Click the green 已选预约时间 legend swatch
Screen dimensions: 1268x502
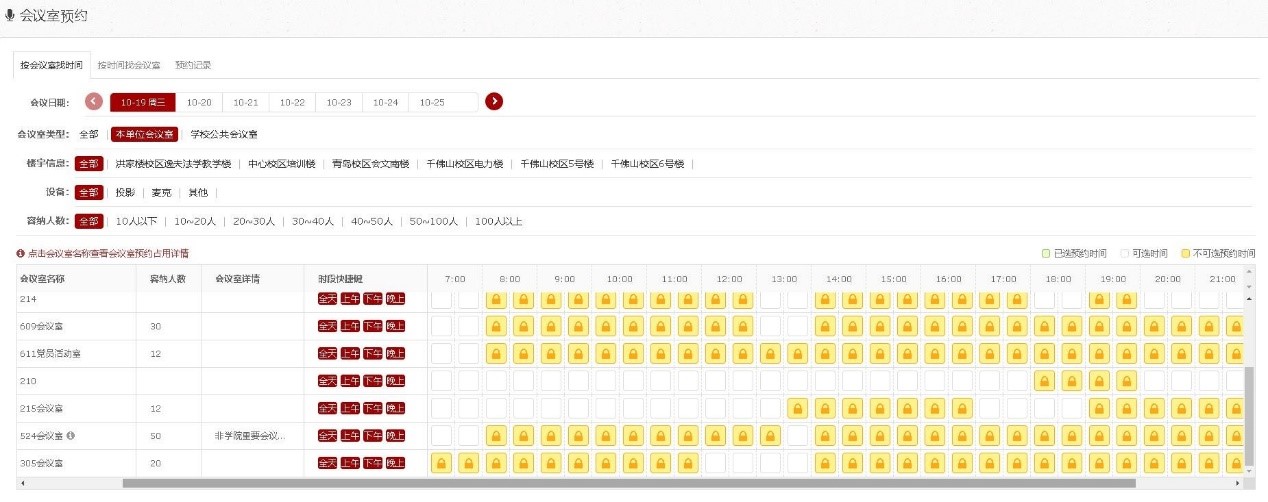coord(1044,254)
